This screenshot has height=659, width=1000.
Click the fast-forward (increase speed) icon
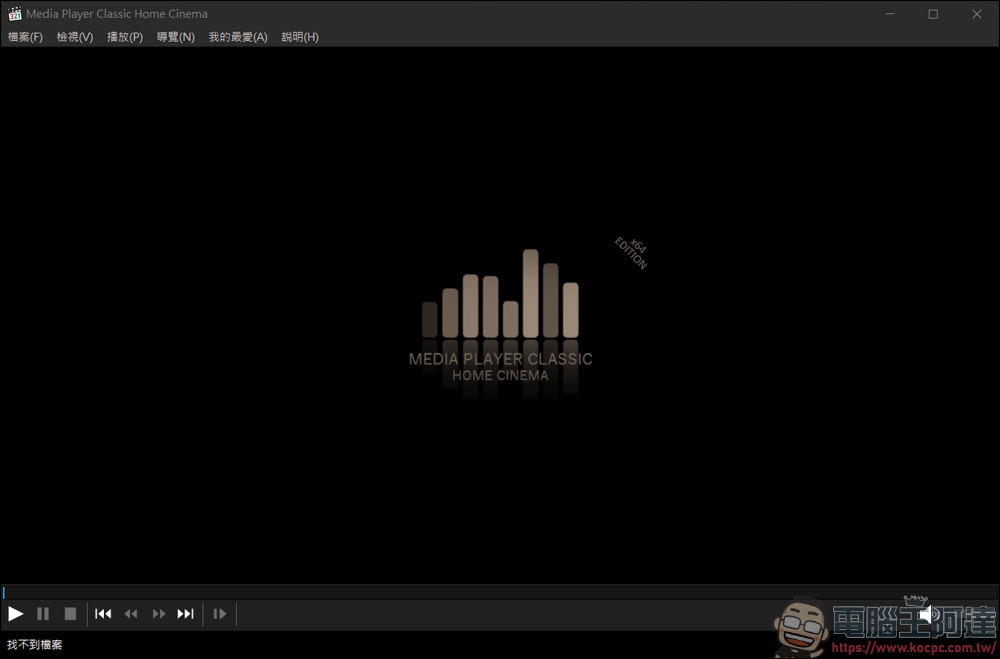(x=158, y=613)
